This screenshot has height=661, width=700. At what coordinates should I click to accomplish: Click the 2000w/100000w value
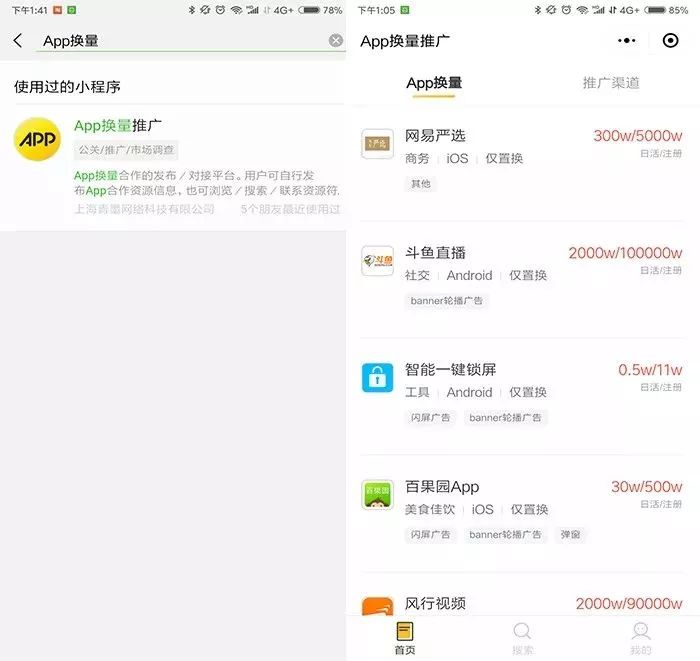pyautogui.click(x=625, y=253)
